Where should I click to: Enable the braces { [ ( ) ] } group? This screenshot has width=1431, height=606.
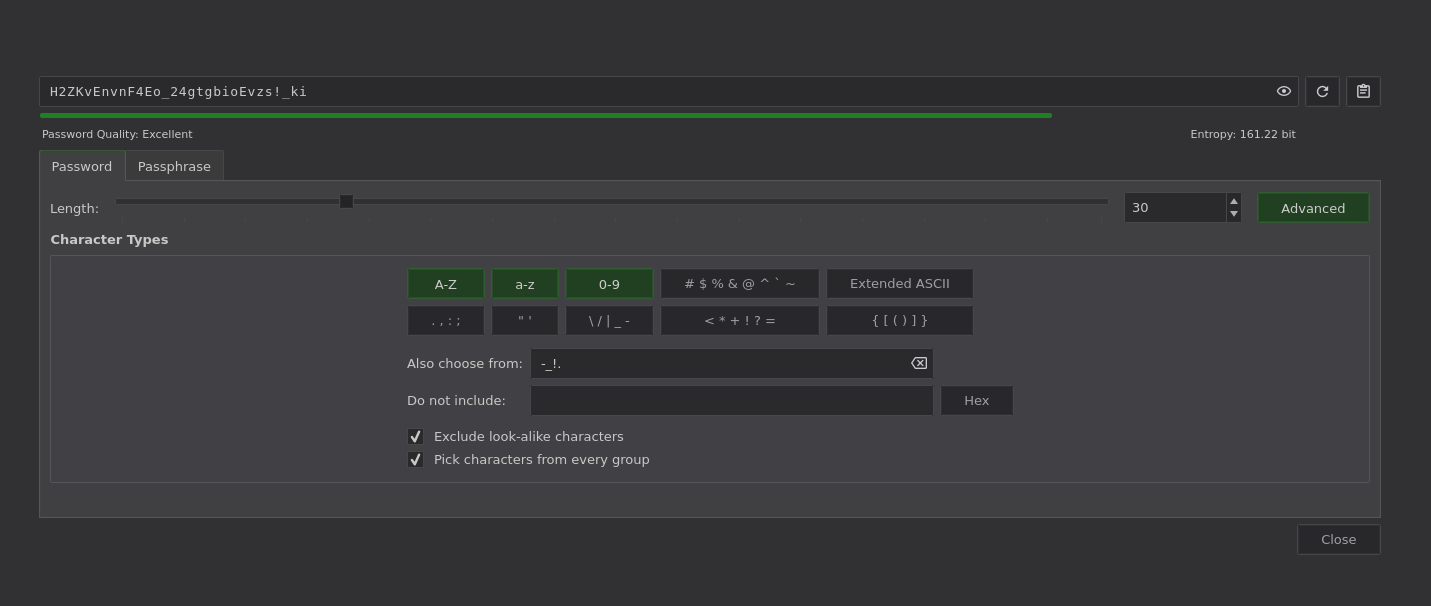[899, 320]
